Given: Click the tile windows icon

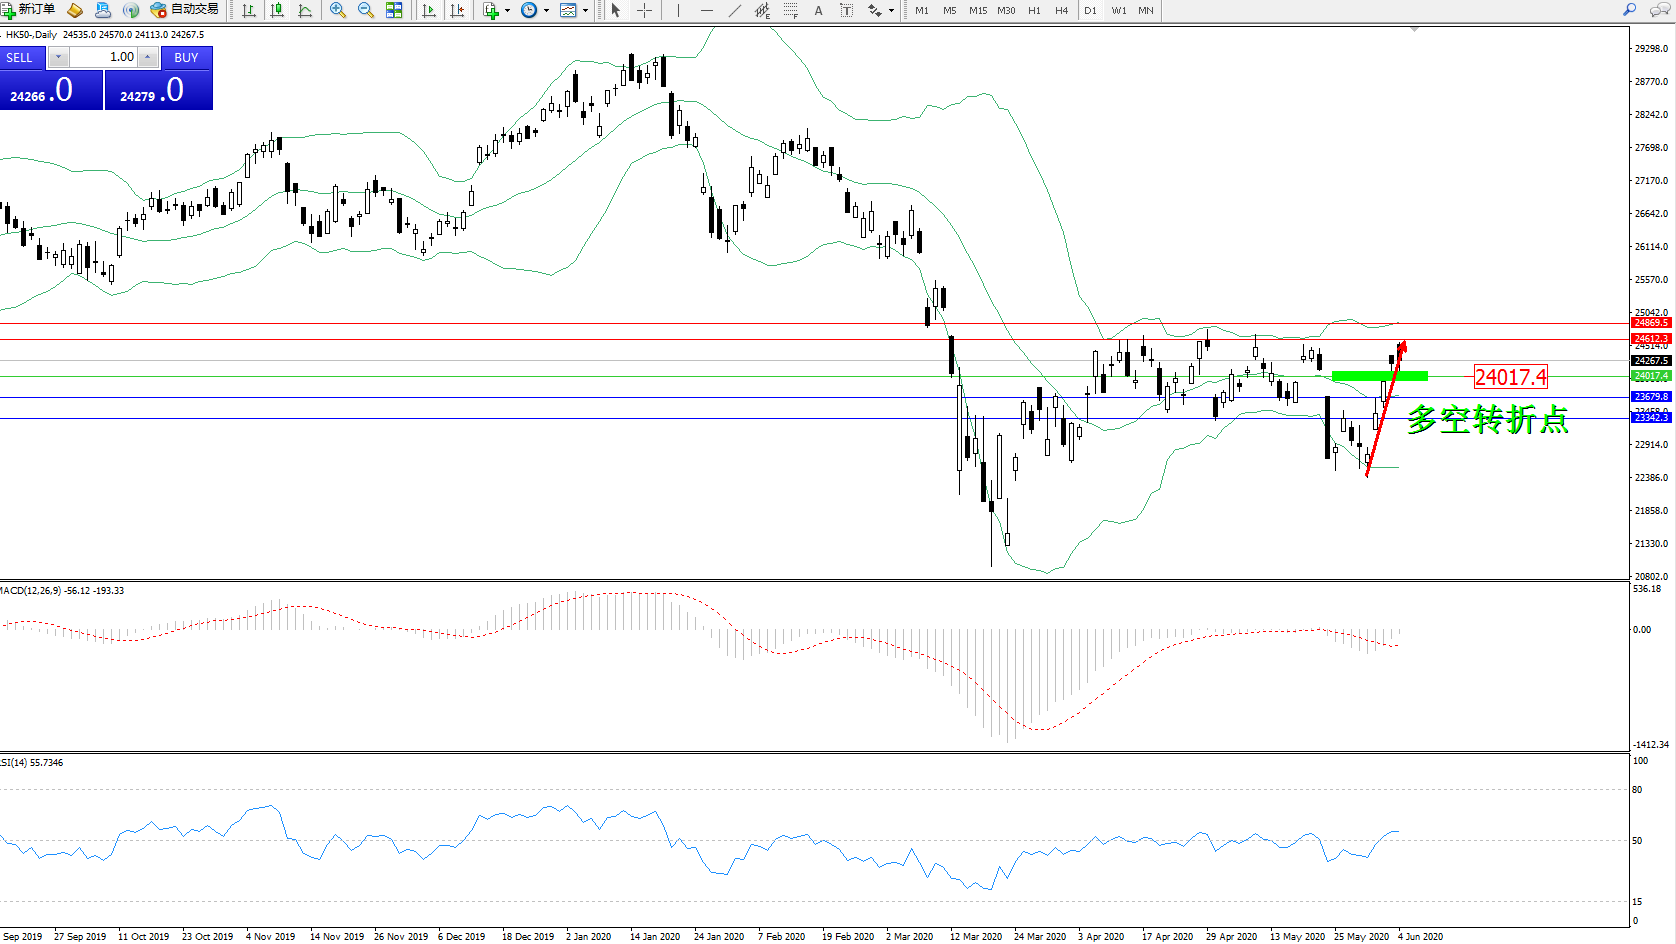Looking at the screenshot, I should tap(394, 10).
